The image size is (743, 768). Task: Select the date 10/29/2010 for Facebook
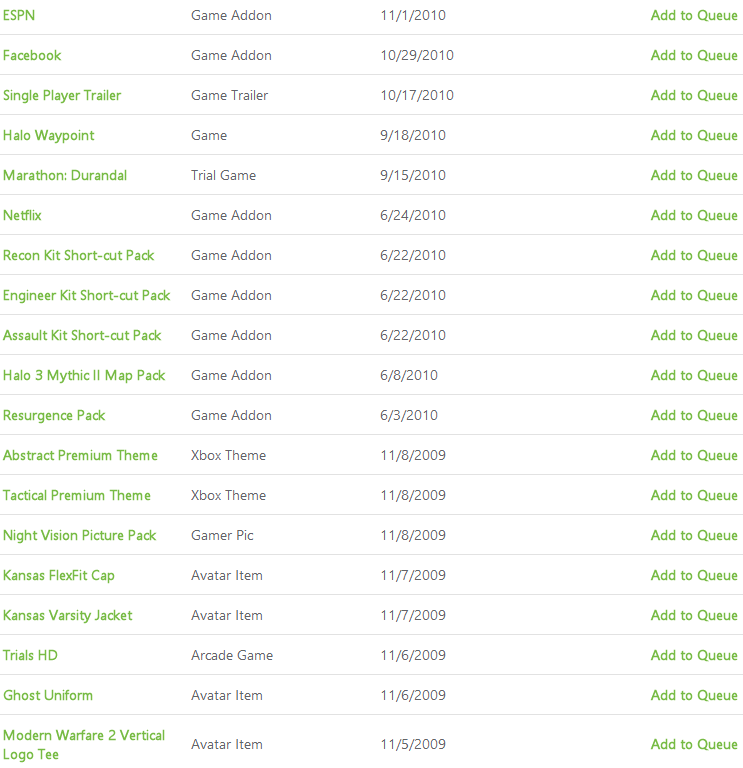[x=417, y=55]
